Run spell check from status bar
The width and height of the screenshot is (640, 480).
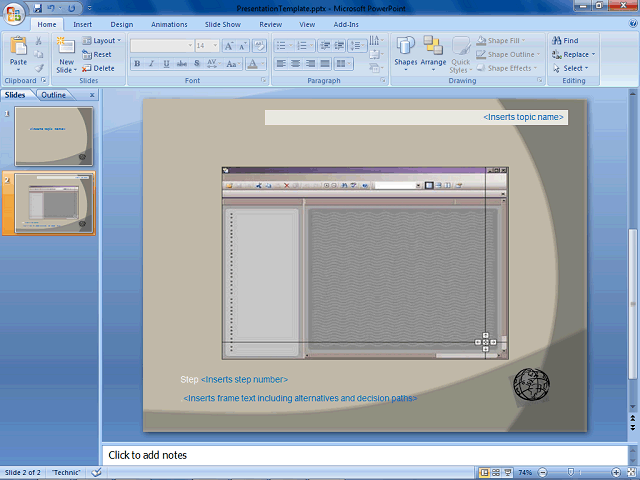click(x=96, y=472)
